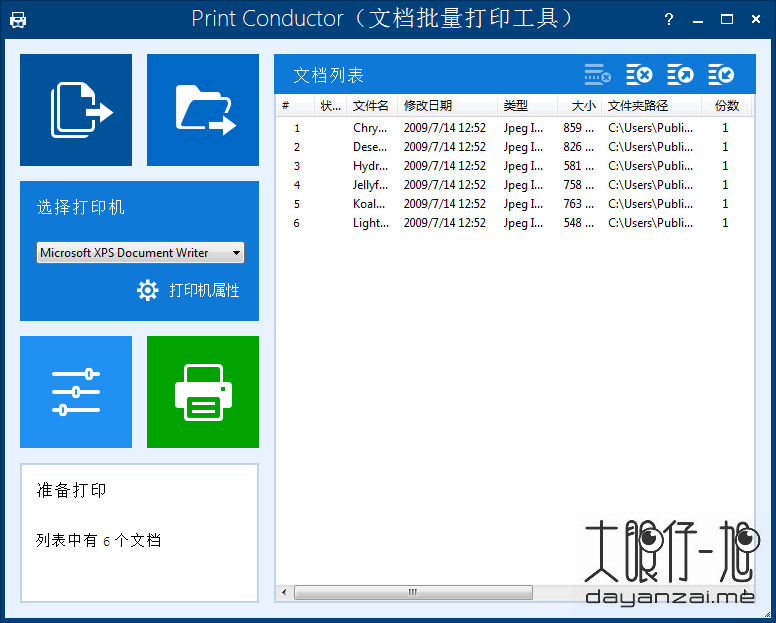Viewport: 776px width, 623px height.
Task: Maximize the Print Conductor window
Action: coord(727,19)
